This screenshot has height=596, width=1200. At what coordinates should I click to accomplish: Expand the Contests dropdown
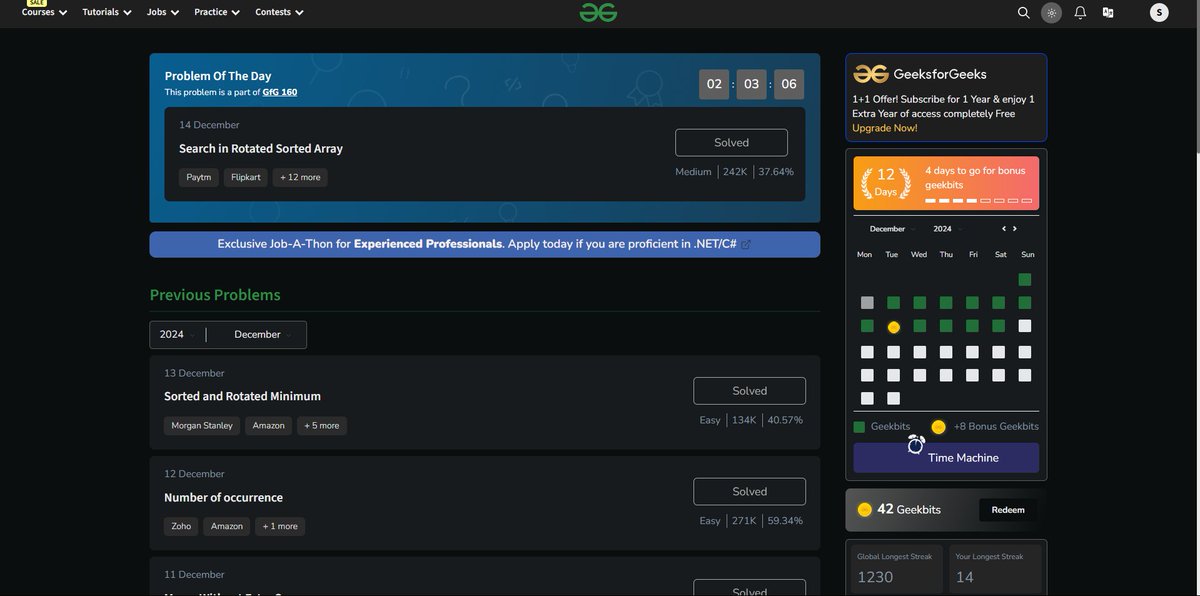tap(279, 12)
